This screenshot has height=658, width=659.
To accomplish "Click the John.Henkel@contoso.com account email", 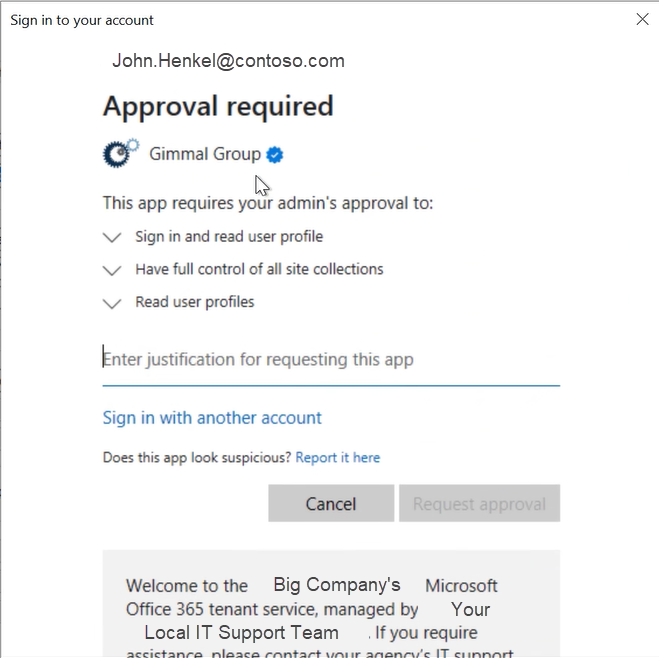I will point(228,61).
